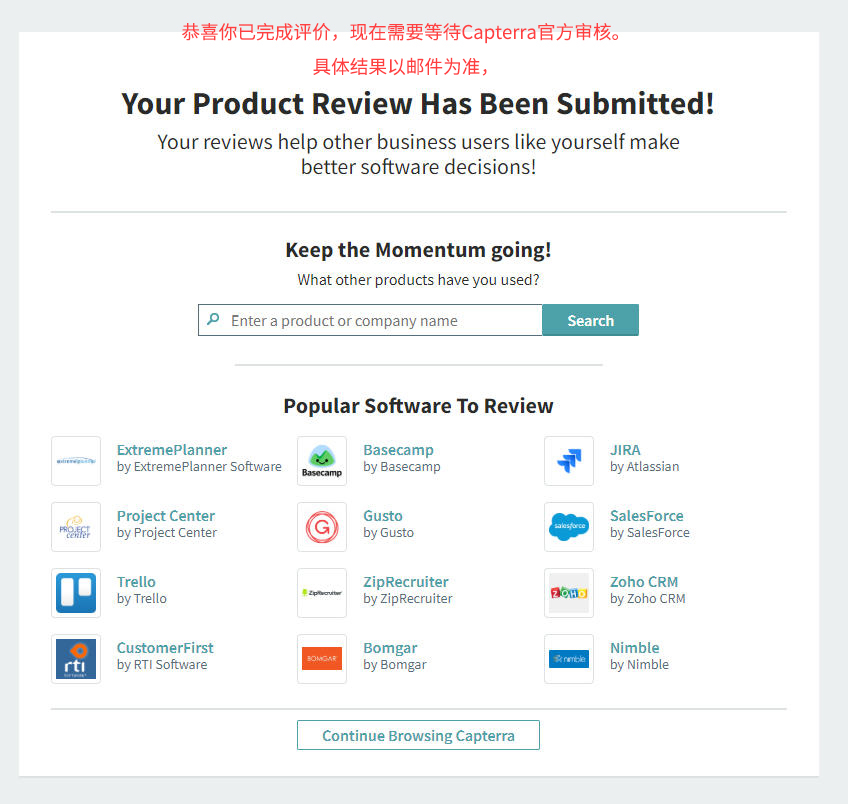848x804 pixels.
Task: Choose the Gusto red G logo
Action: click(322, 527)
